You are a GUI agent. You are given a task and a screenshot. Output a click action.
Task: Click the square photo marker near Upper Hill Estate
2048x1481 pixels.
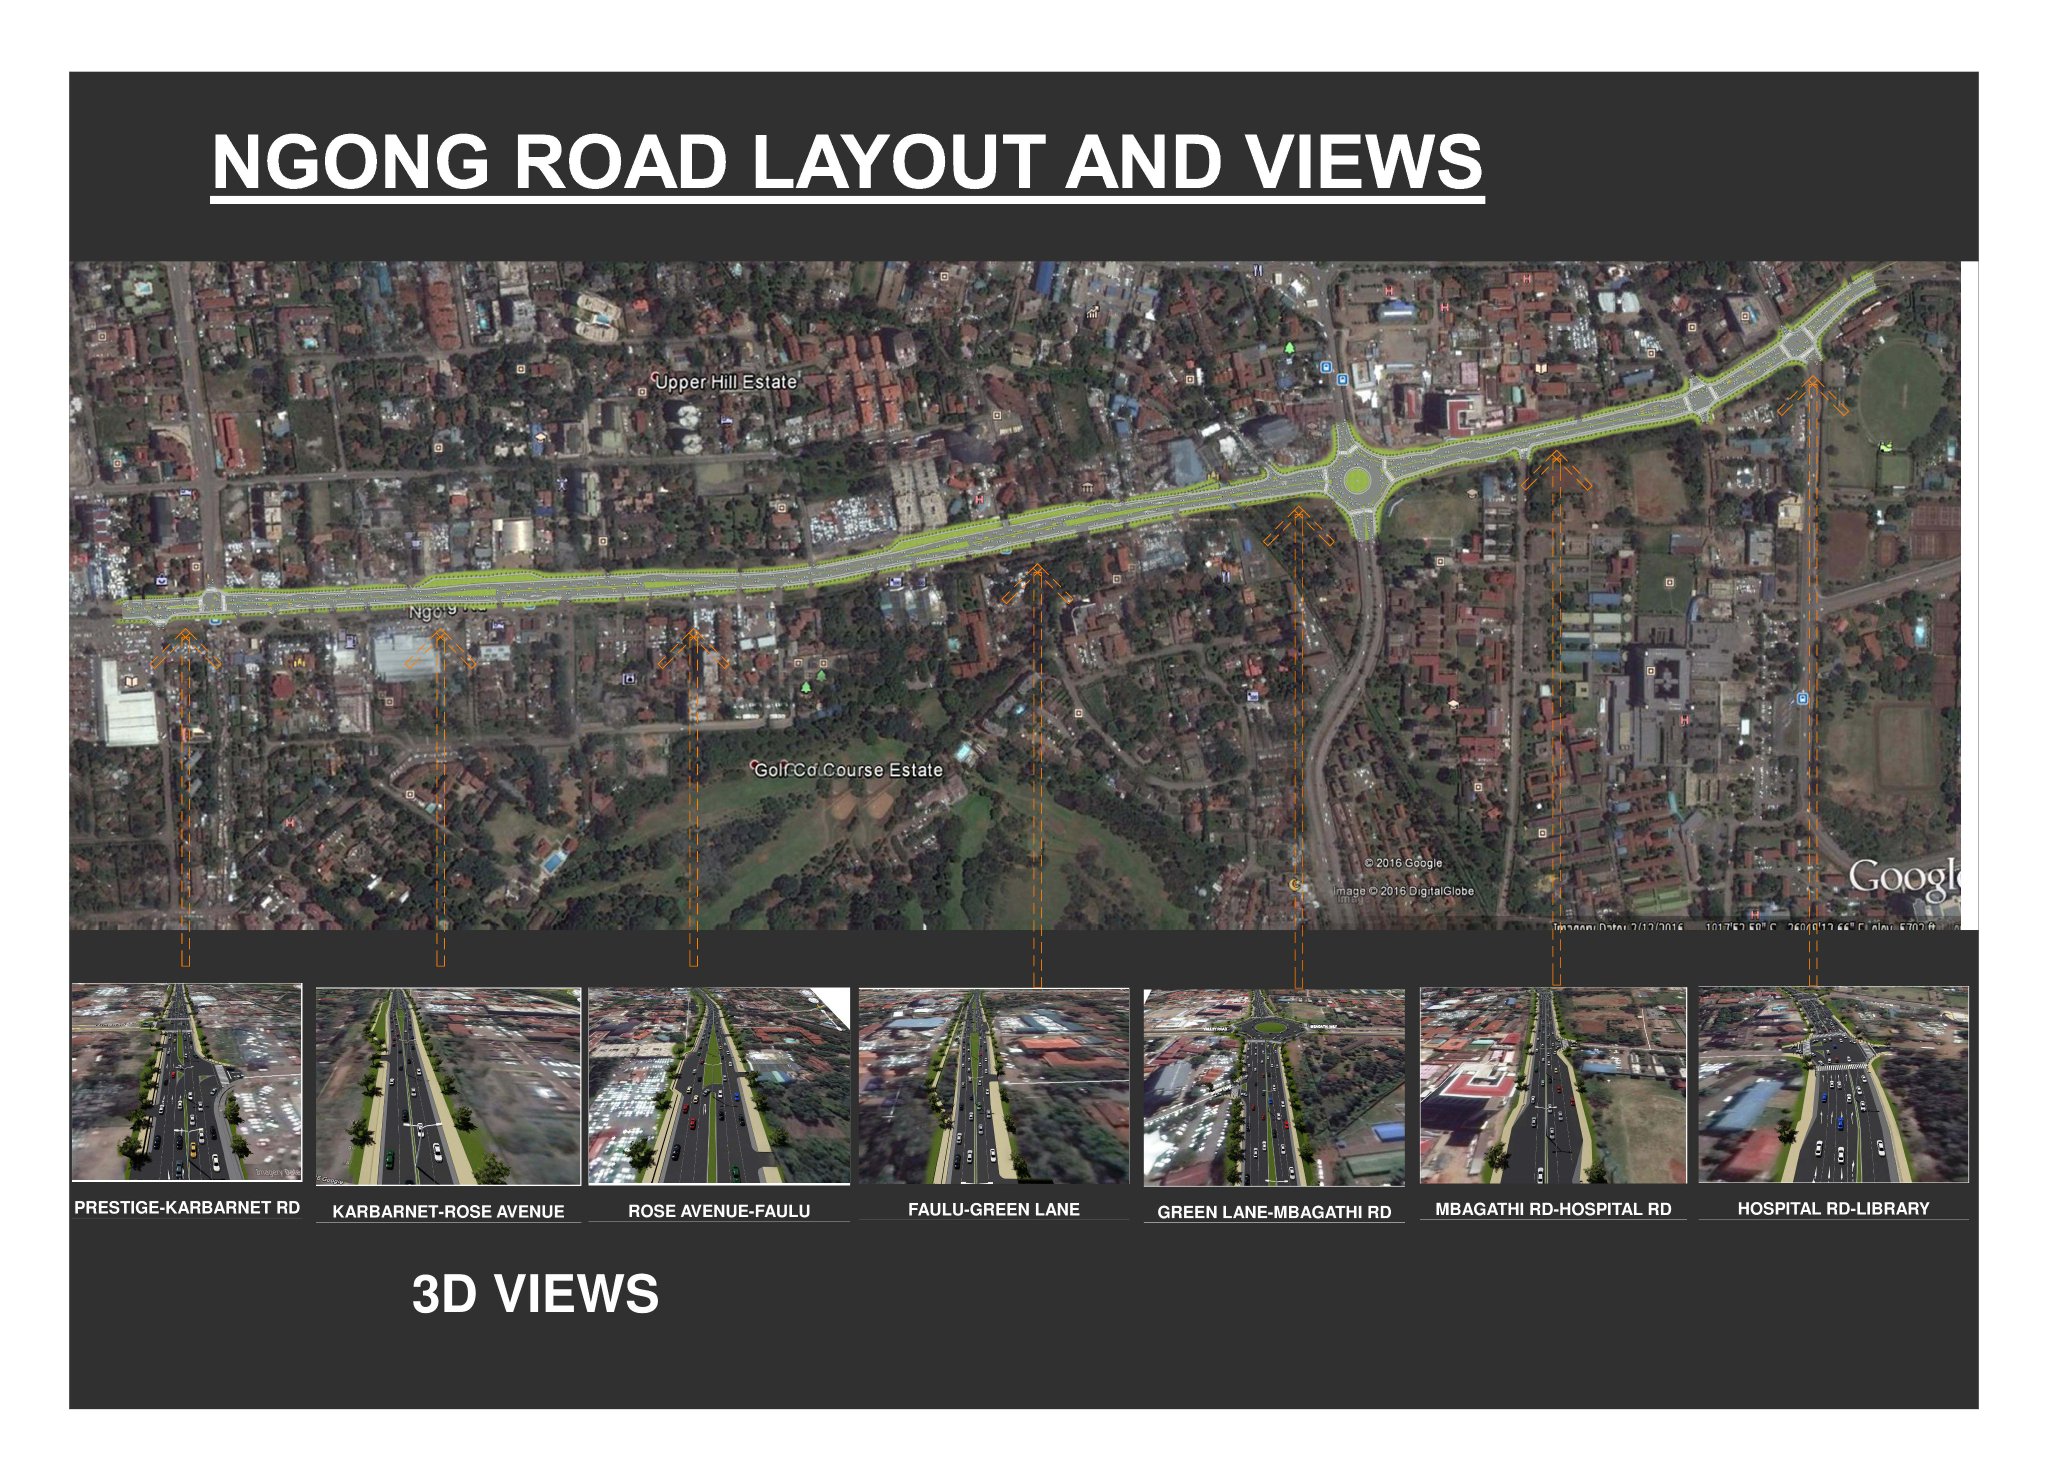(642, 391)
